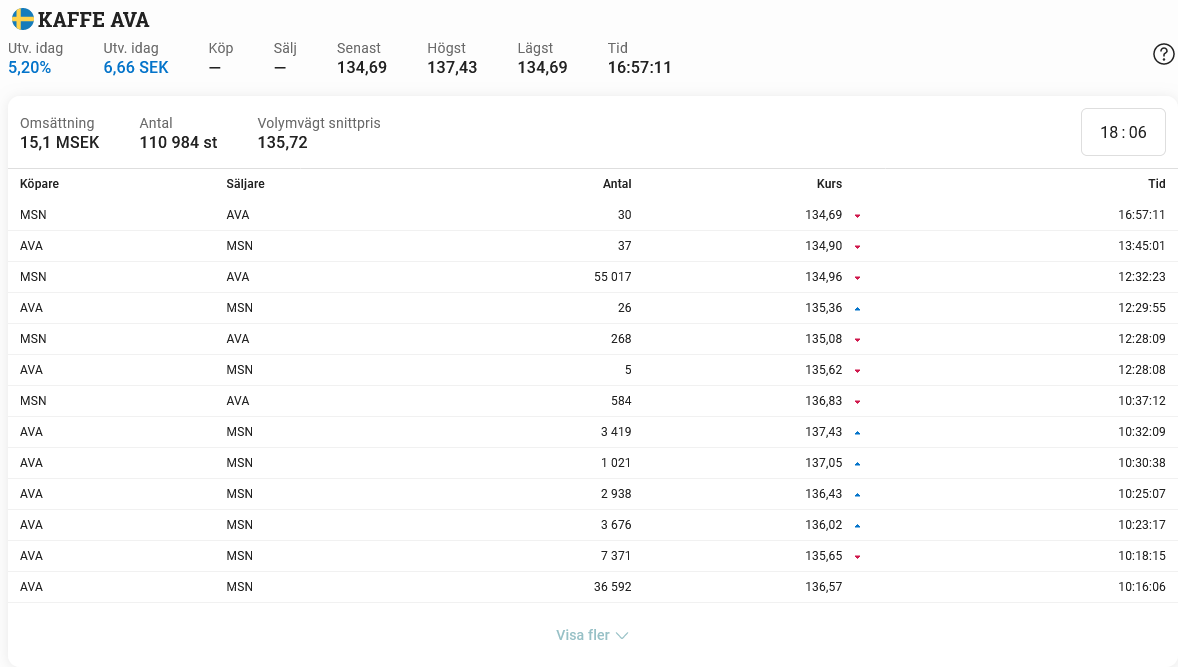The height and width of the screenshot is (667, 1178).
Task: Click the Tid column header
Action: pyautogui.click(x=1157, y=184)
